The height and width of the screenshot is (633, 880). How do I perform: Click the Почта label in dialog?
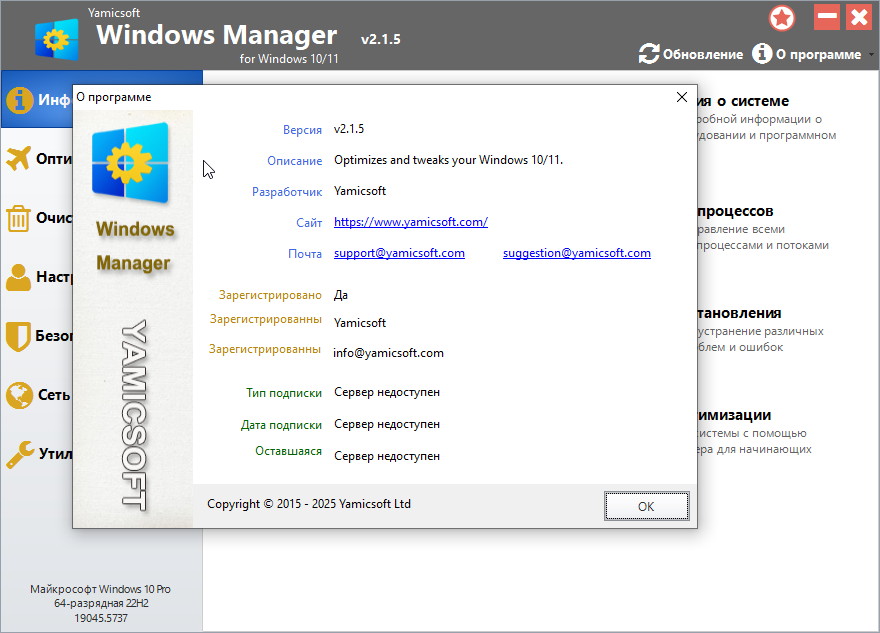coord(305,254)
